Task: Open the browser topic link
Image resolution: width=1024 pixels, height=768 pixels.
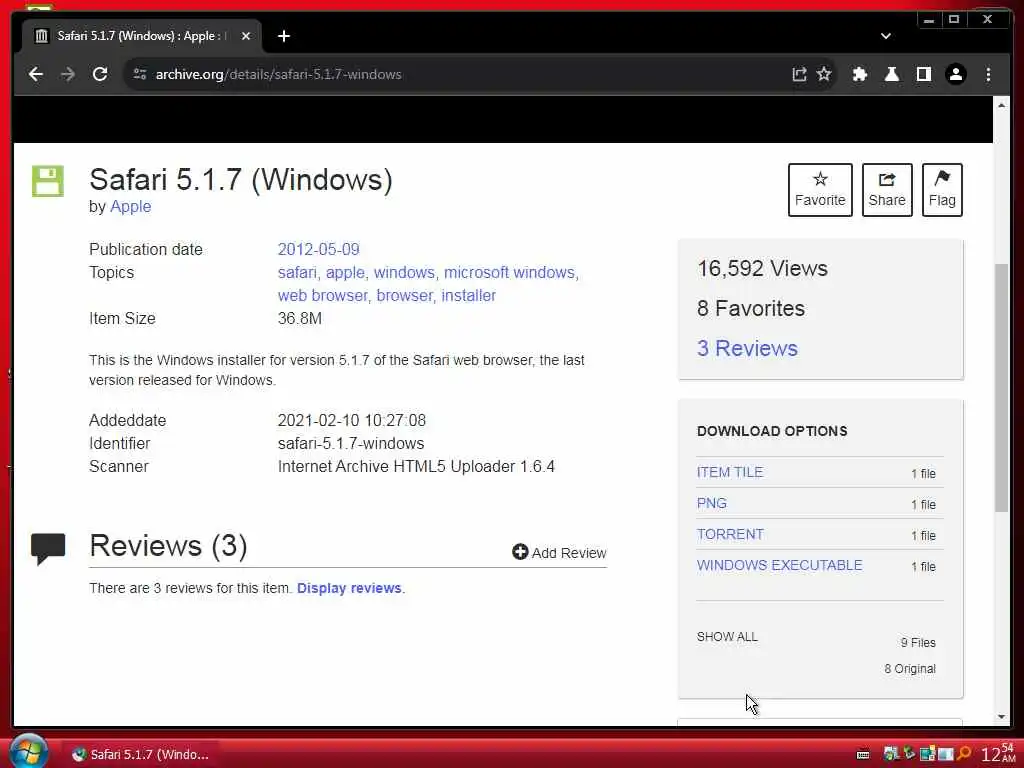Action: (406, 295)
